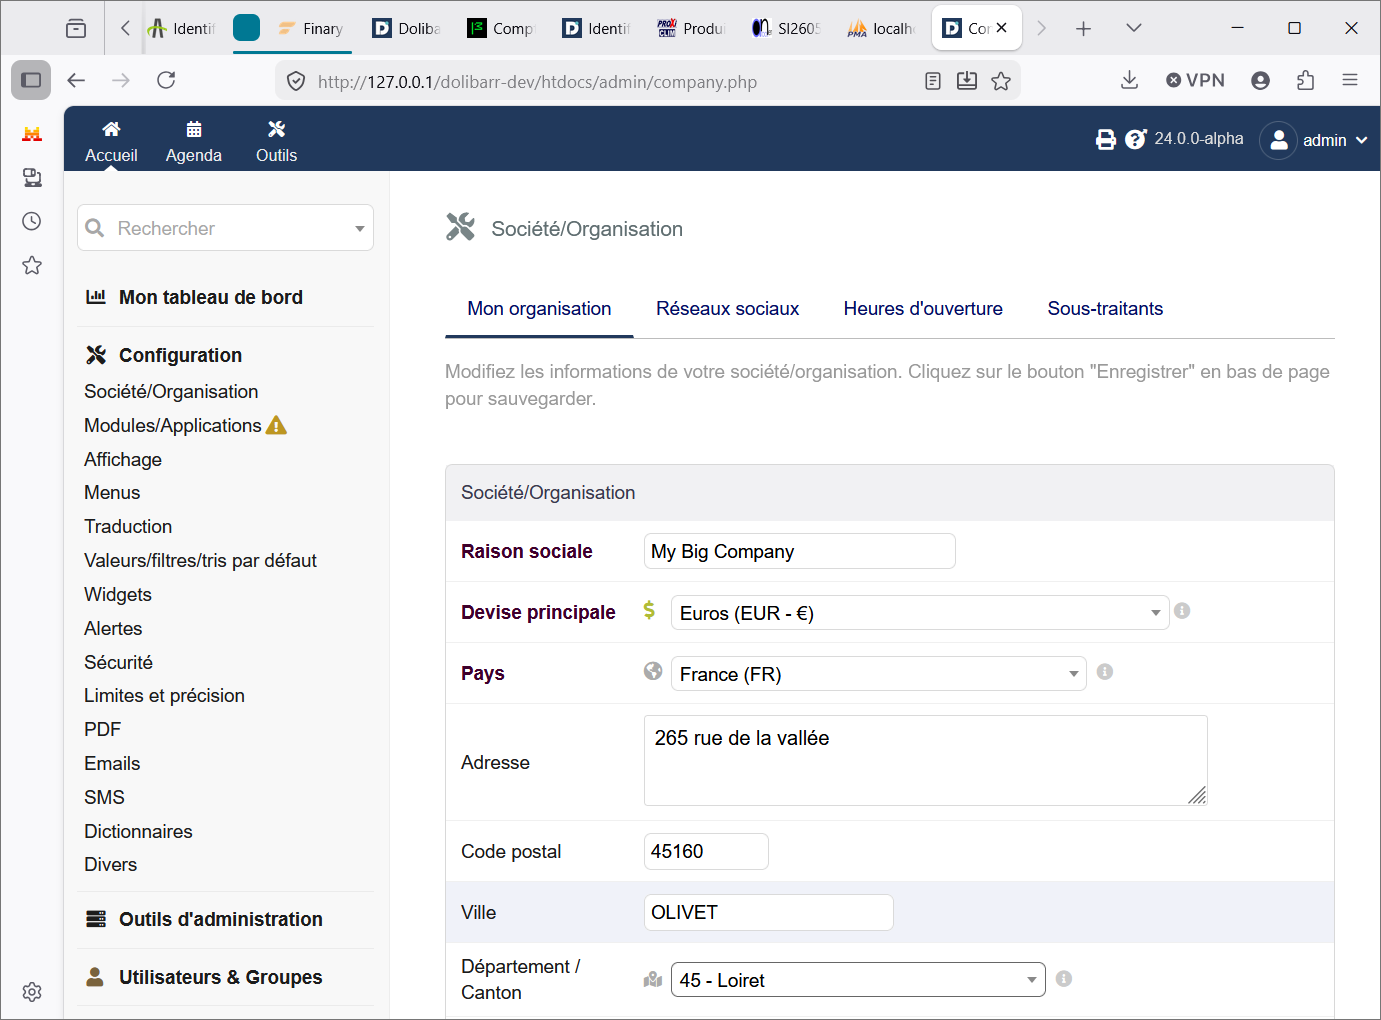Open the Devise principale currency dropdown
Screen dimensions: 1381x1020
[920, 613]
